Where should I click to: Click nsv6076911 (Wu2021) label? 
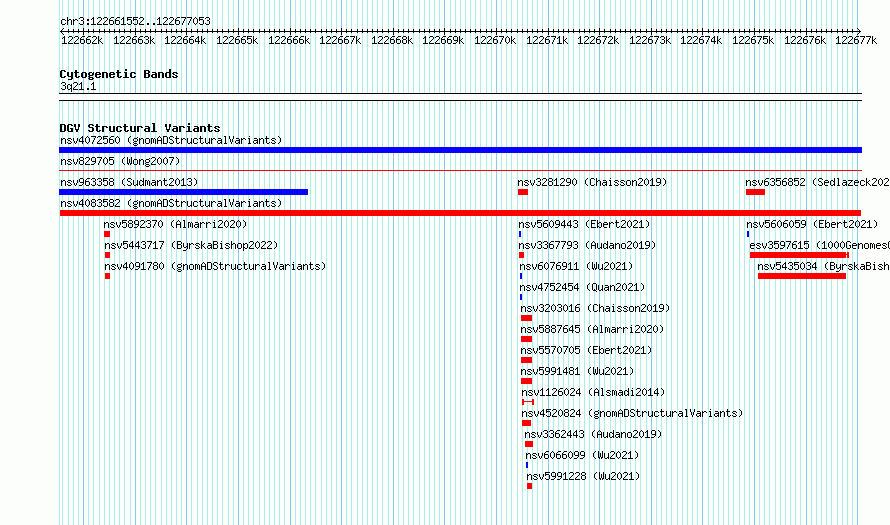pyautogui.click(x=576, y=266)
